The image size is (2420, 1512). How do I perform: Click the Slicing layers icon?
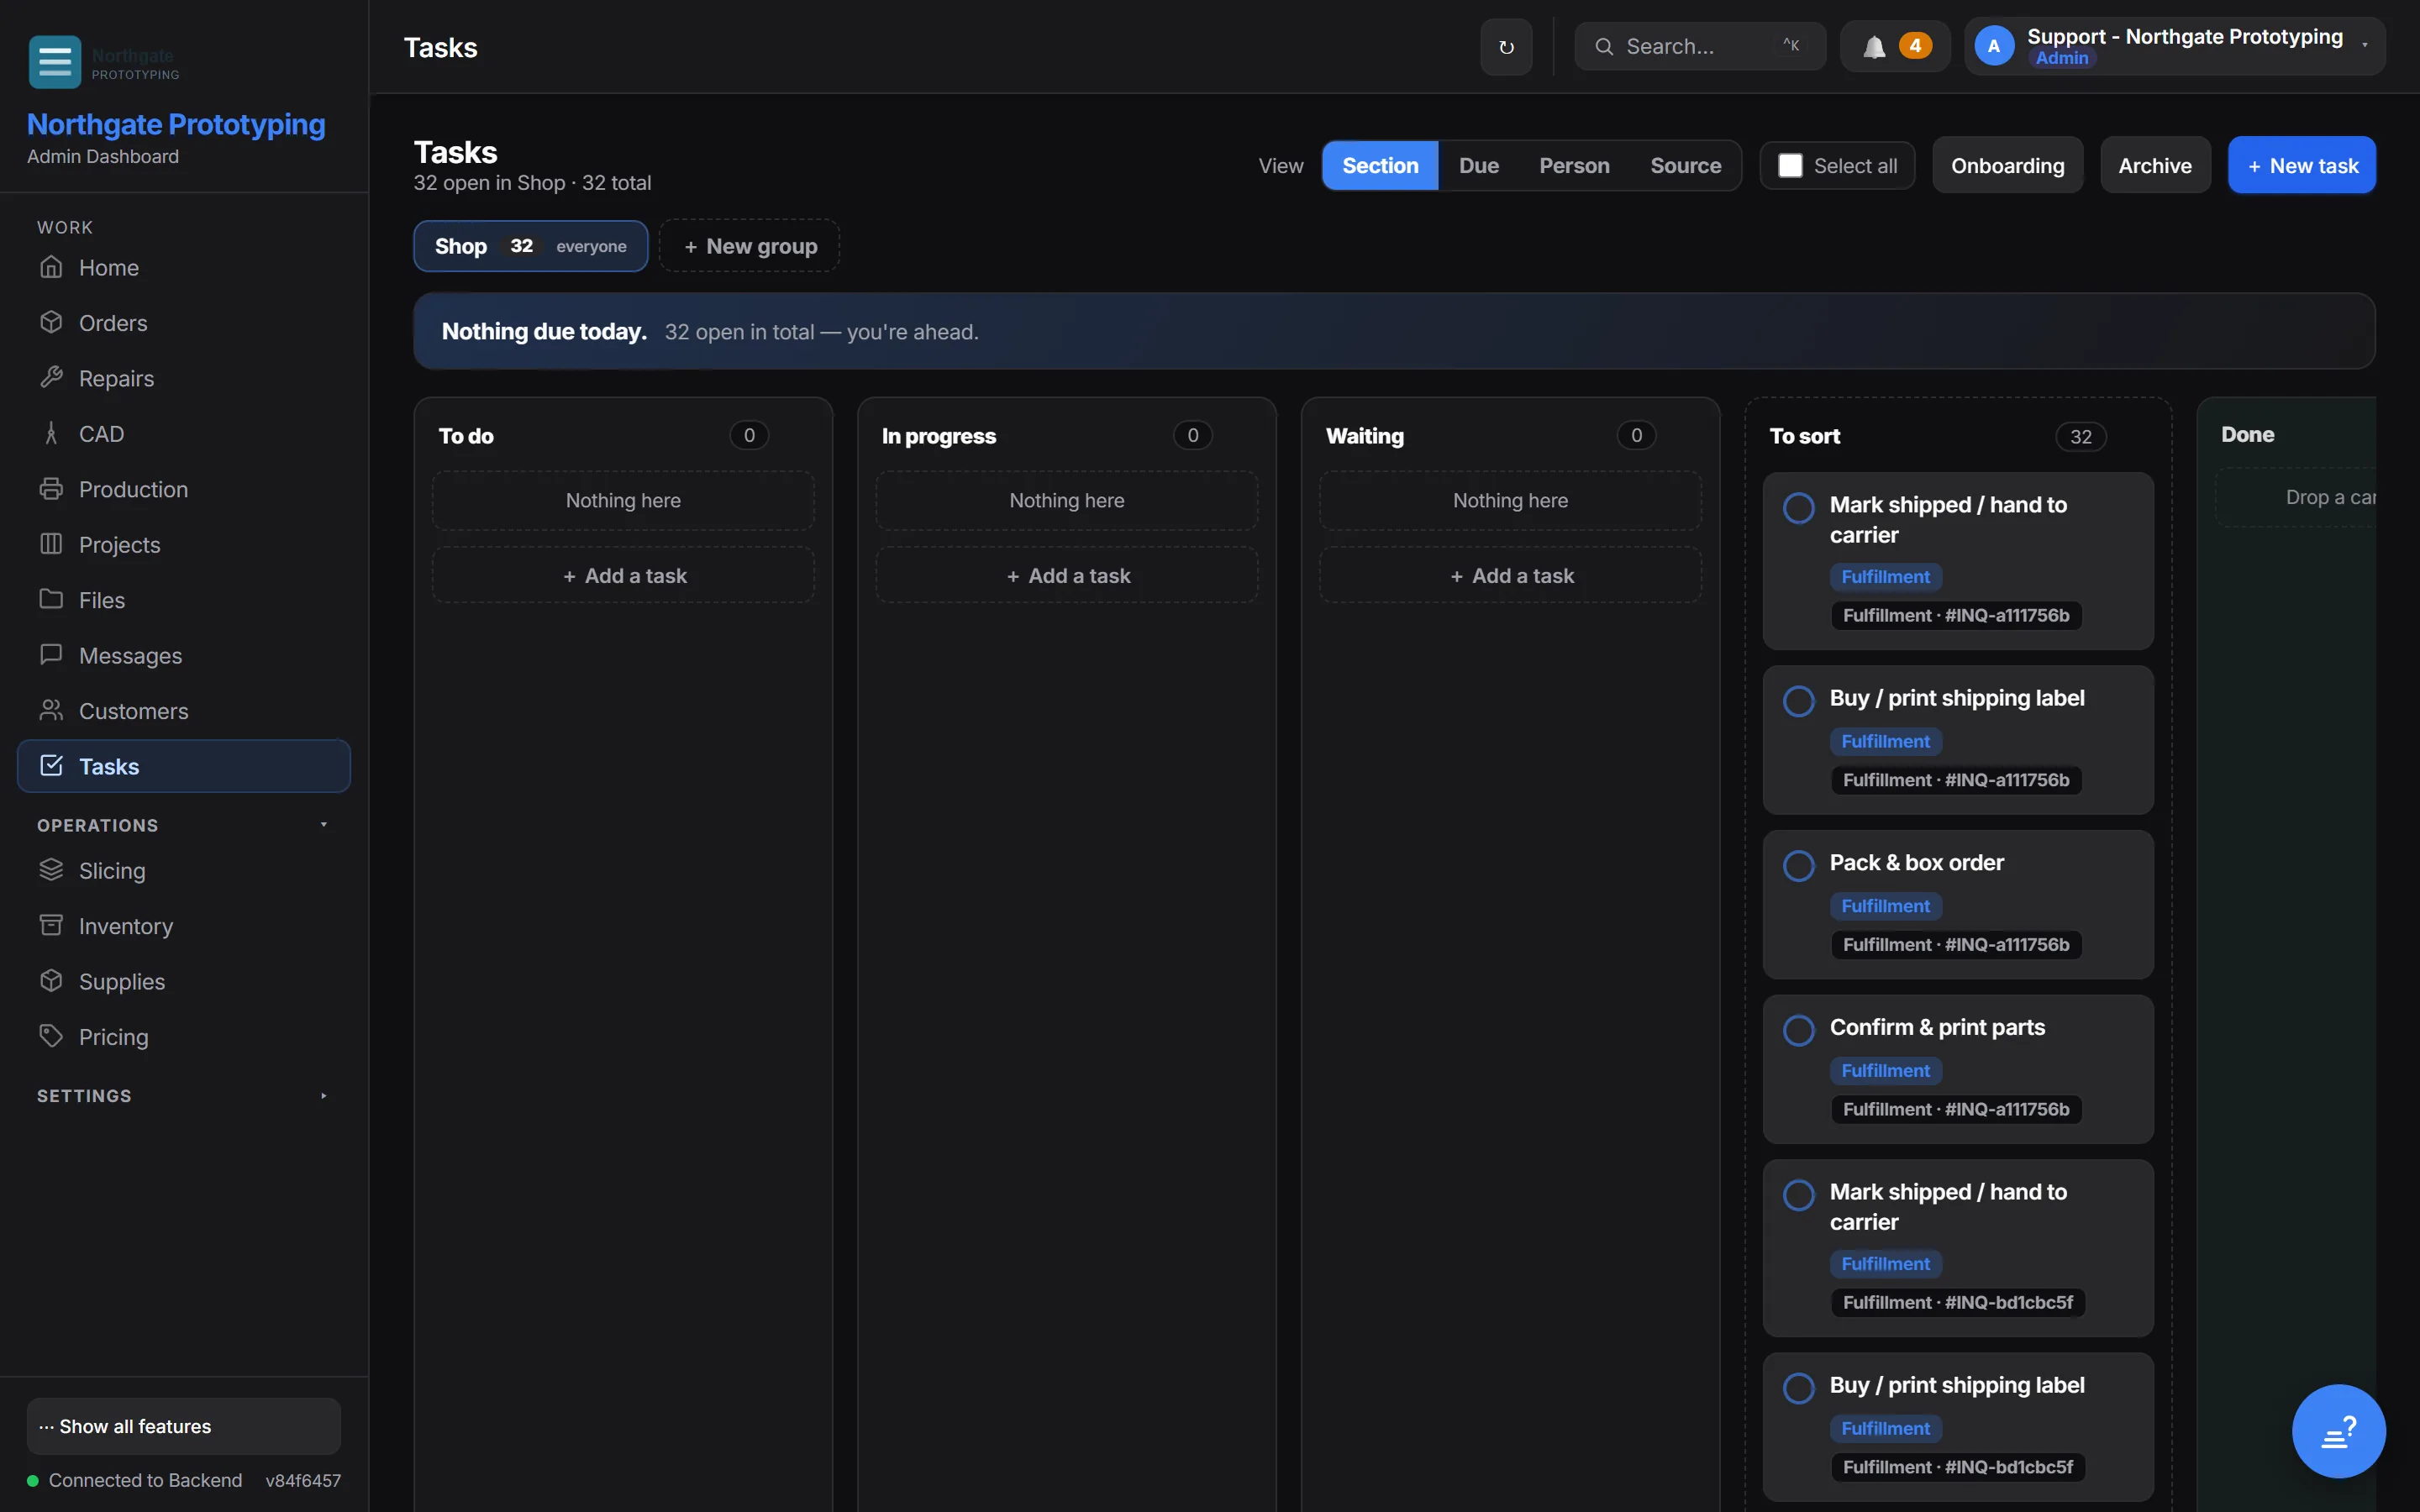point(51,870)
